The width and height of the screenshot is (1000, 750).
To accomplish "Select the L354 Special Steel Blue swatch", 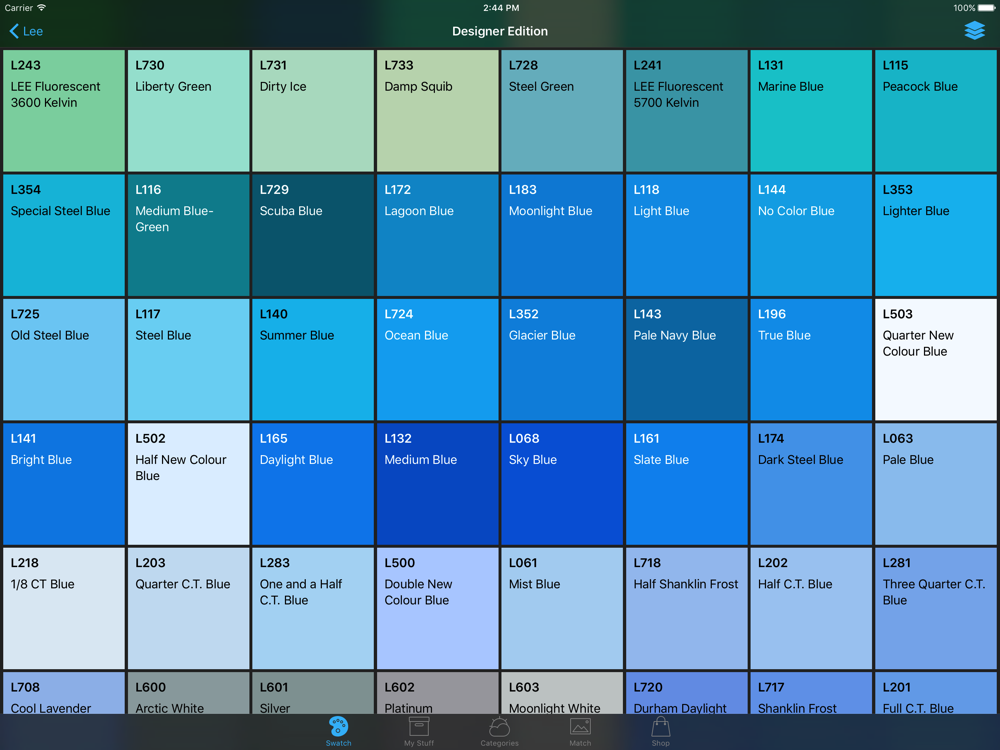I will pyautogui.click(x=64, y=235).
